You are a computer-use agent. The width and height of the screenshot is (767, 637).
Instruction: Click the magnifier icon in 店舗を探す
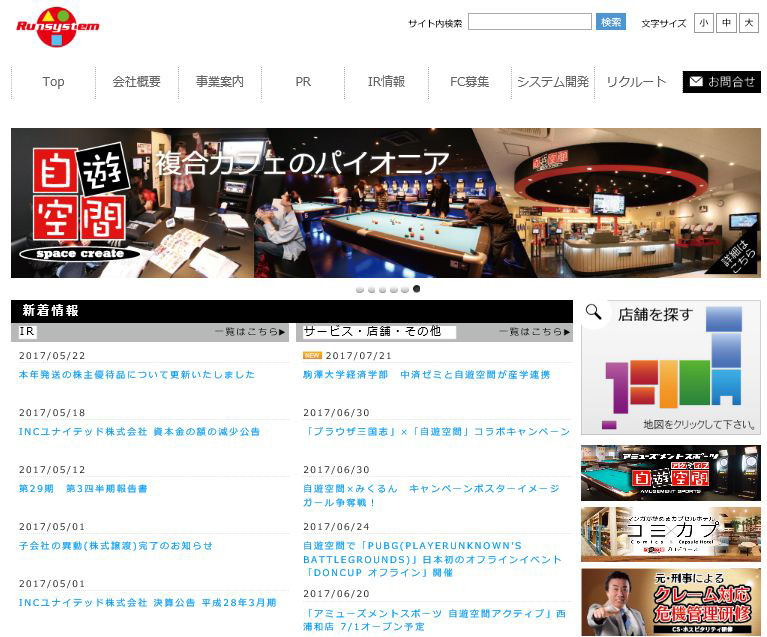click(594, 314)
